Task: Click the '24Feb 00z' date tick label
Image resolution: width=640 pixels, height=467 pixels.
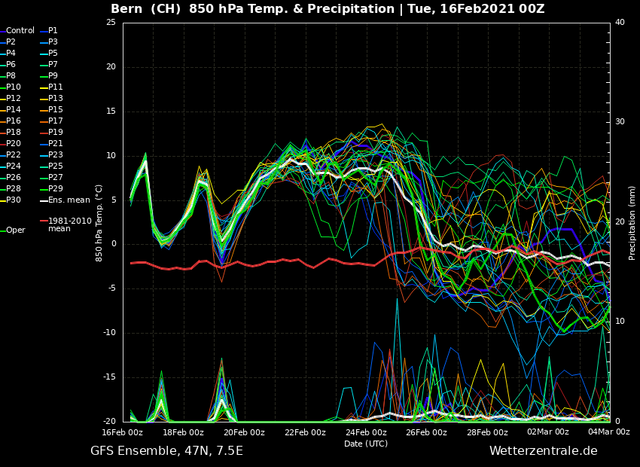Action: [x=367, y=432]
